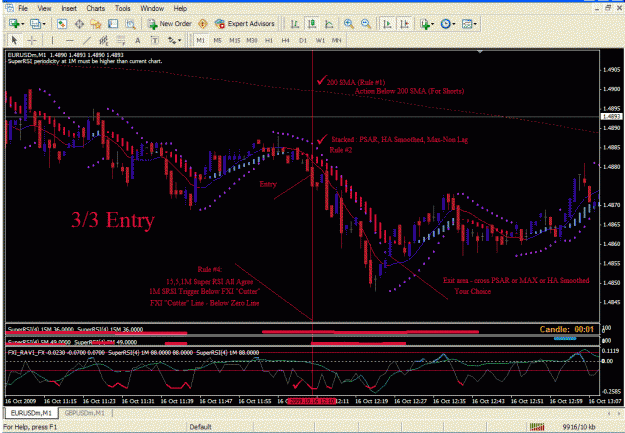Switch to the GBPUSDm,M1 chart tab
This screenshot has width=625, height=433.
tap(85, 413)
